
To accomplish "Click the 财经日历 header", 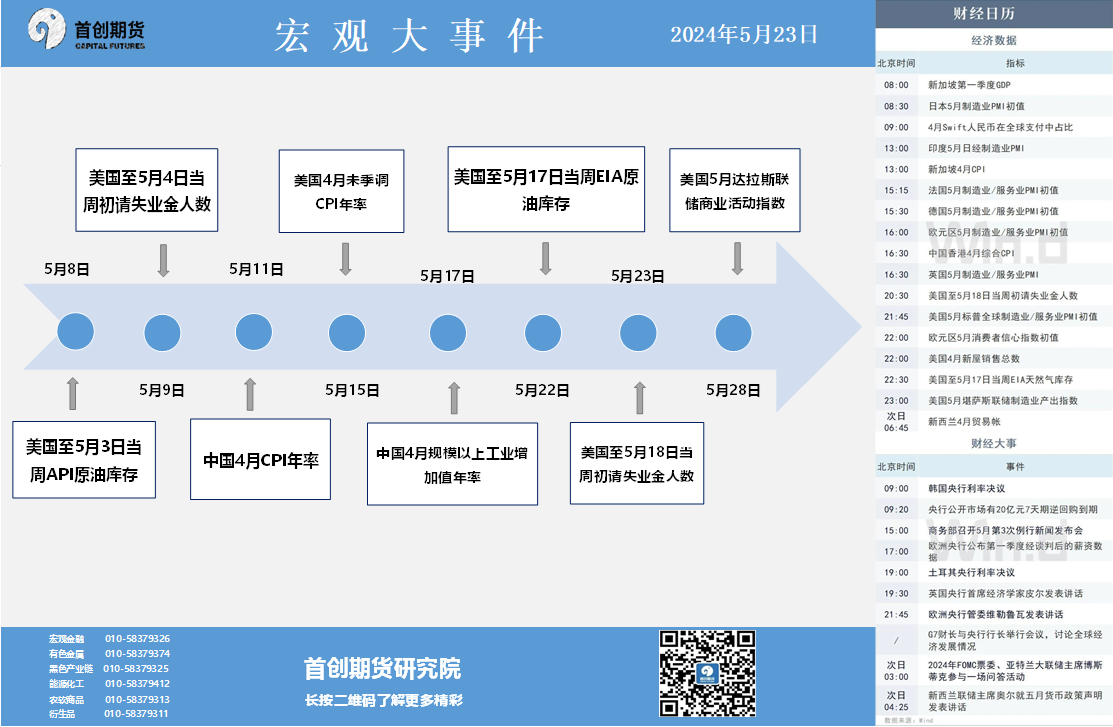I will pyautogui.click(x=994, y=13).
